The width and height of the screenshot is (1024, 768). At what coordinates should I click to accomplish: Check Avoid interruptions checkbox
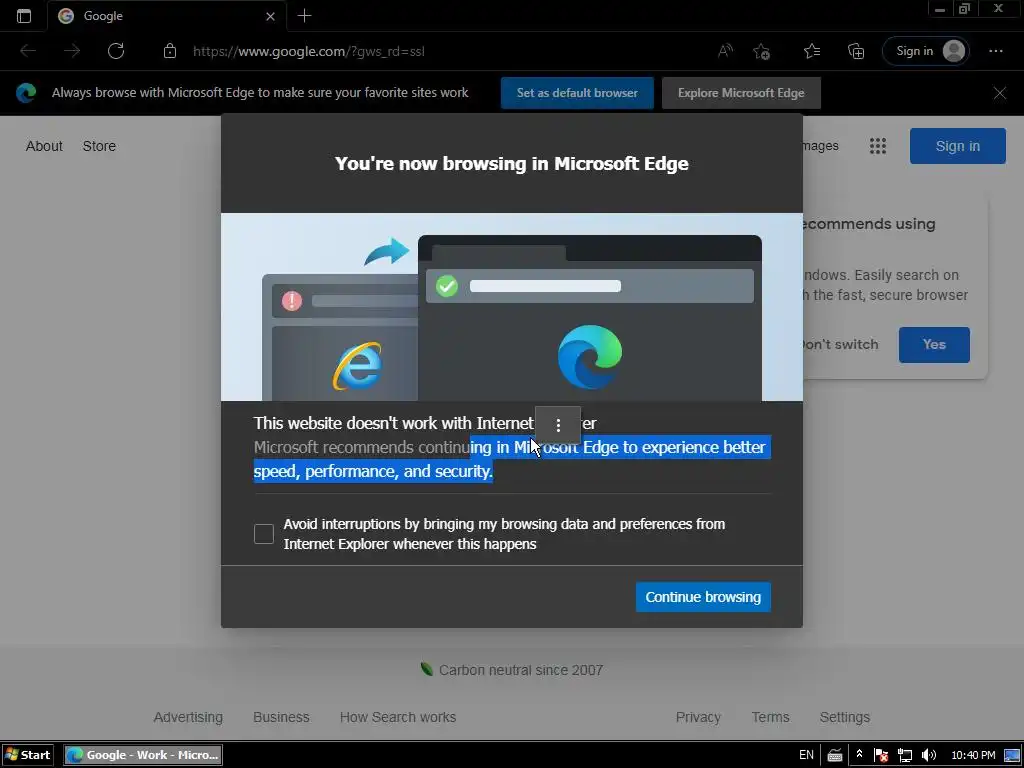pos(264,534)
